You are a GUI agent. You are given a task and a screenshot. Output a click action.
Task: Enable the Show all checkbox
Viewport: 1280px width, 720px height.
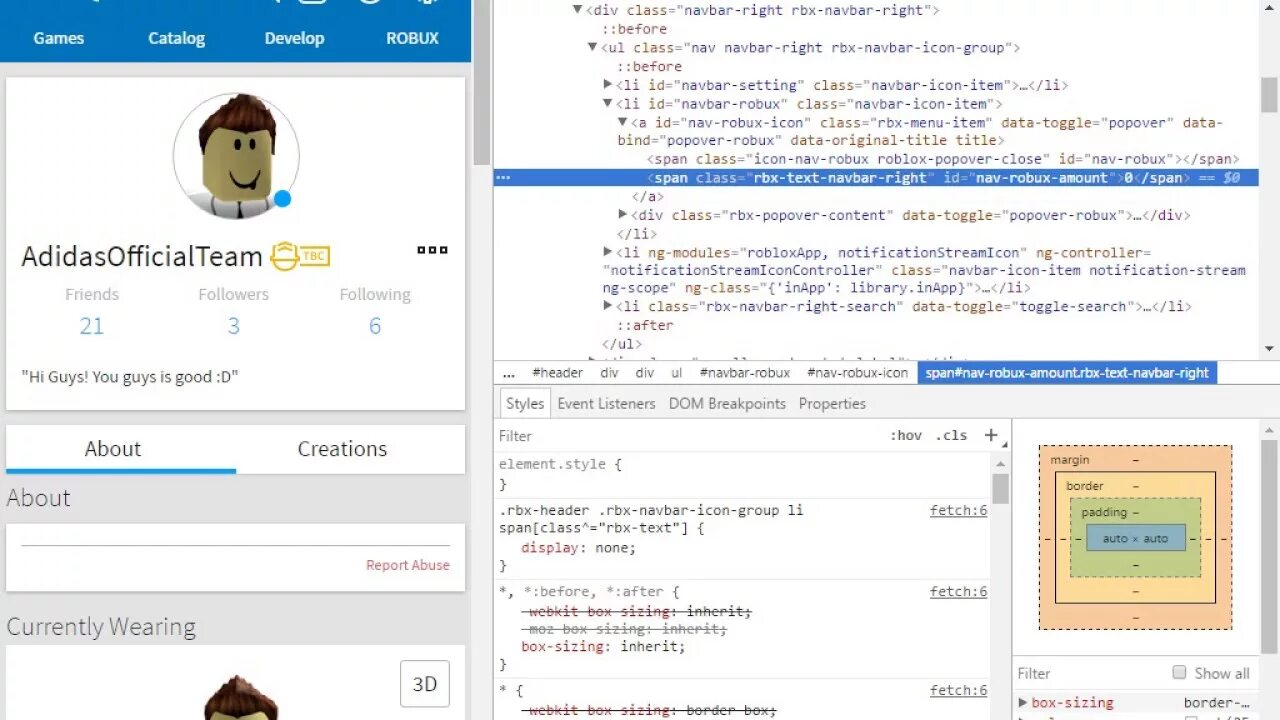click(x=1179, y=673)
